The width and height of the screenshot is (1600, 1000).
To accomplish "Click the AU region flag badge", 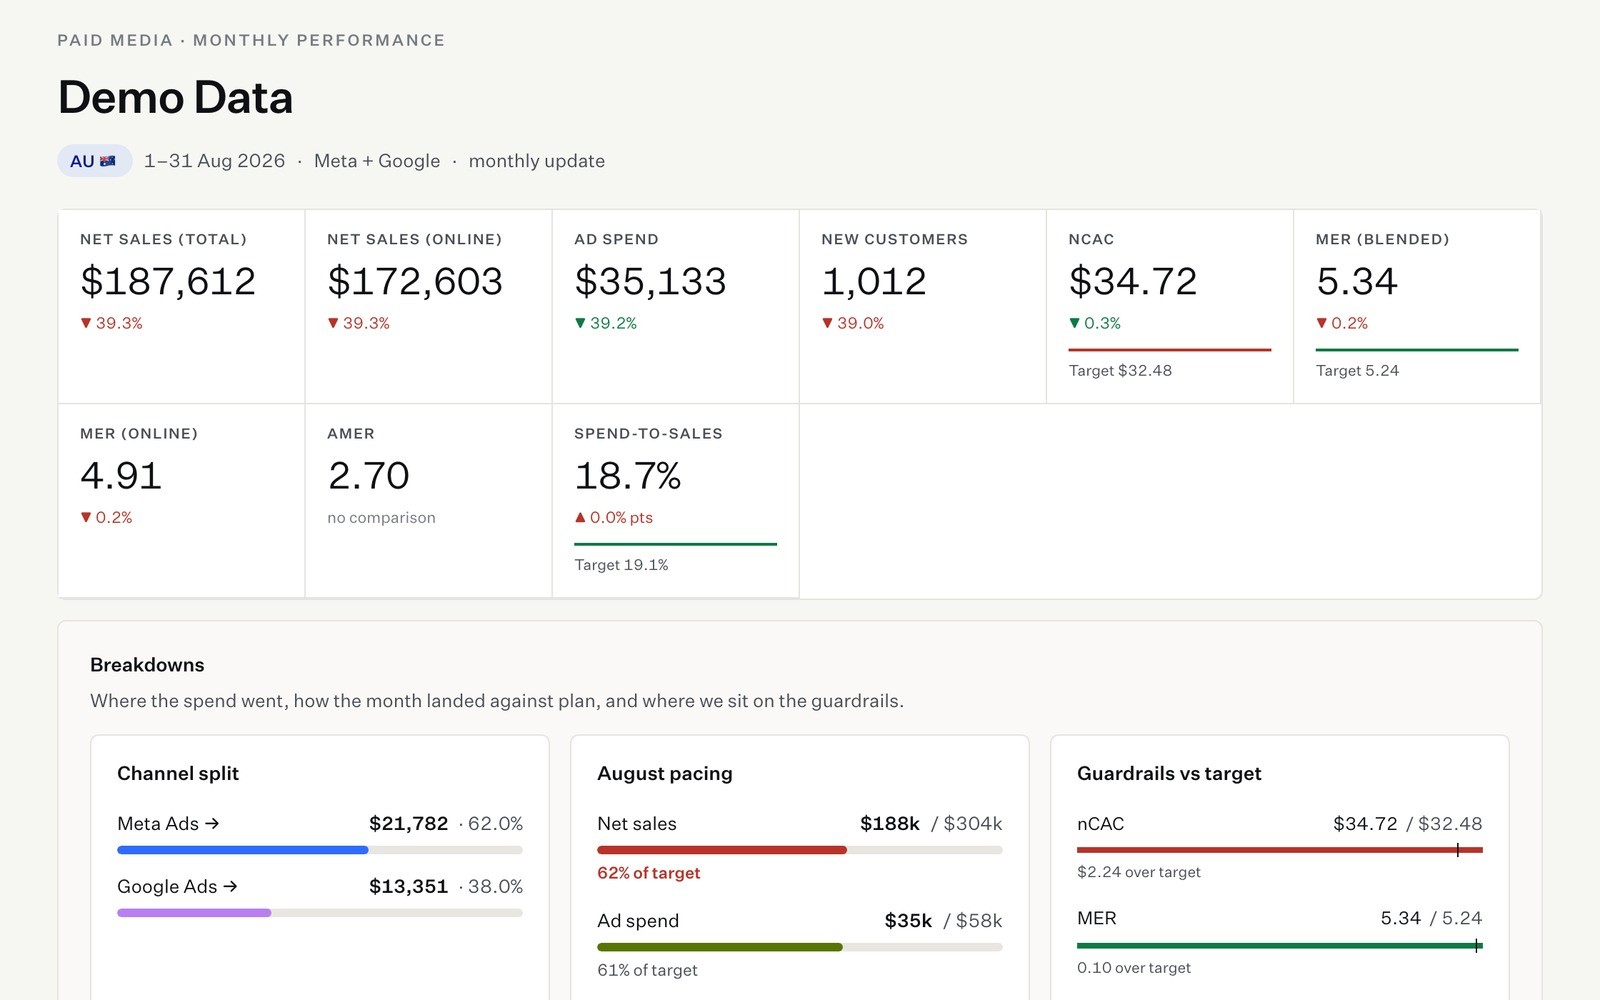I will 94,161.
